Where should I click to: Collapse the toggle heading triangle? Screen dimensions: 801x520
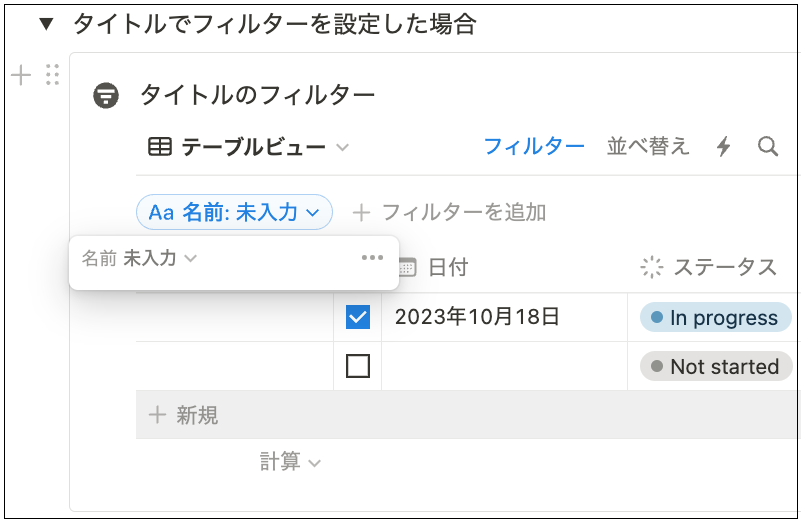click(45, 25)
